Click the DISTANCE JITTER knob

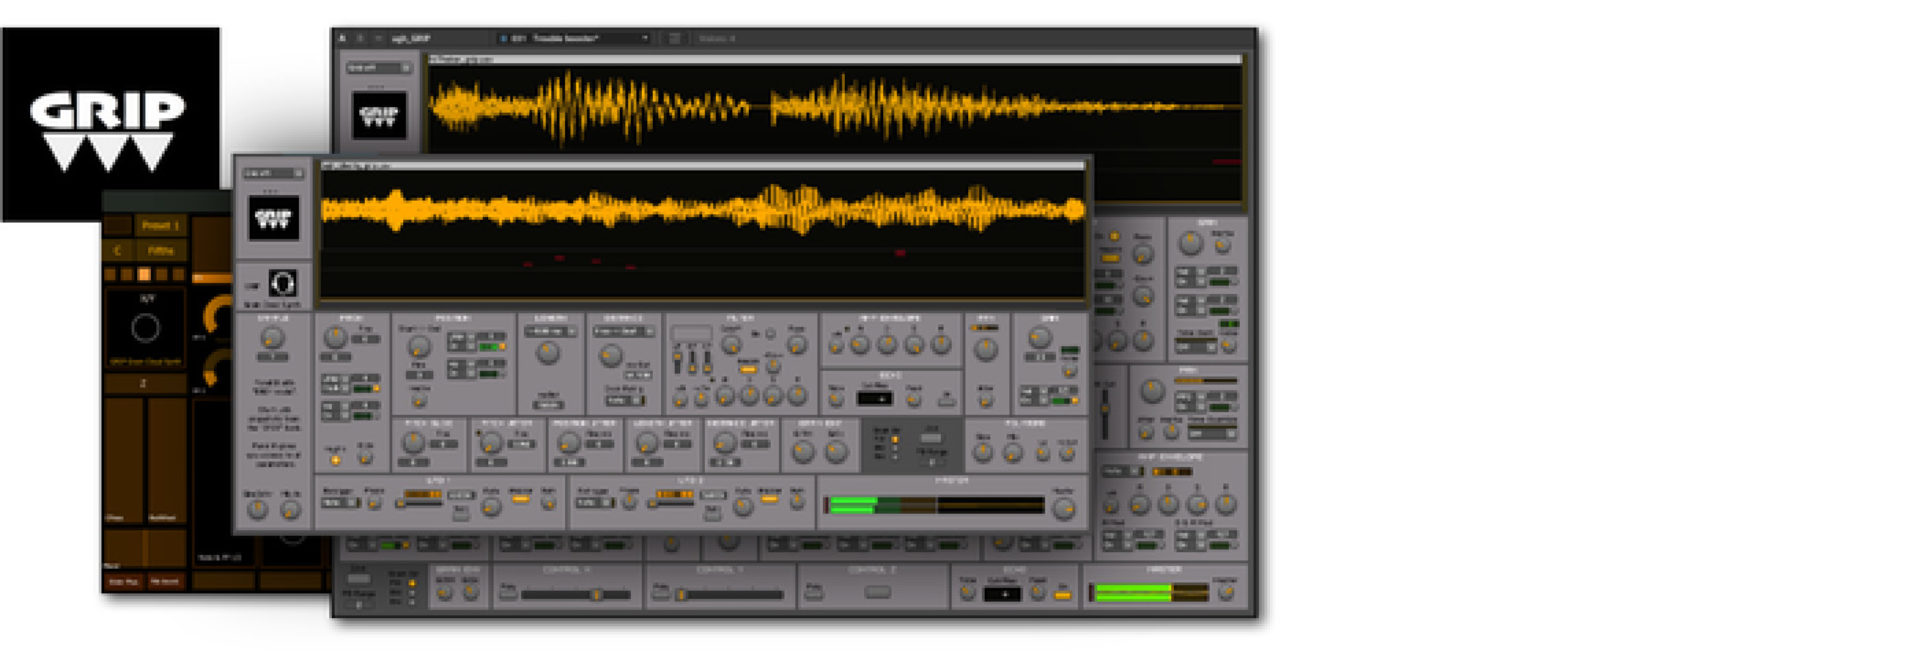point(724,443)
